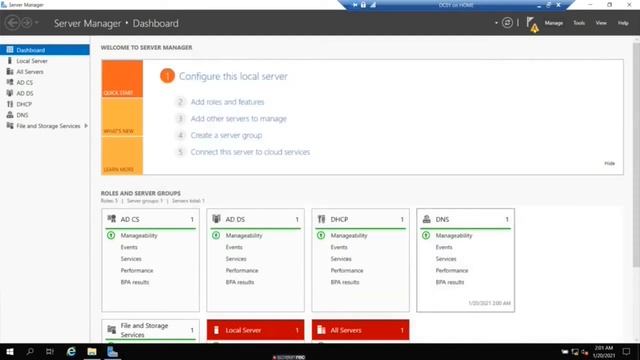The image size is (640, 360).
Task: Launch Internet Explorer from the taskbar
Action: (71, 351)
